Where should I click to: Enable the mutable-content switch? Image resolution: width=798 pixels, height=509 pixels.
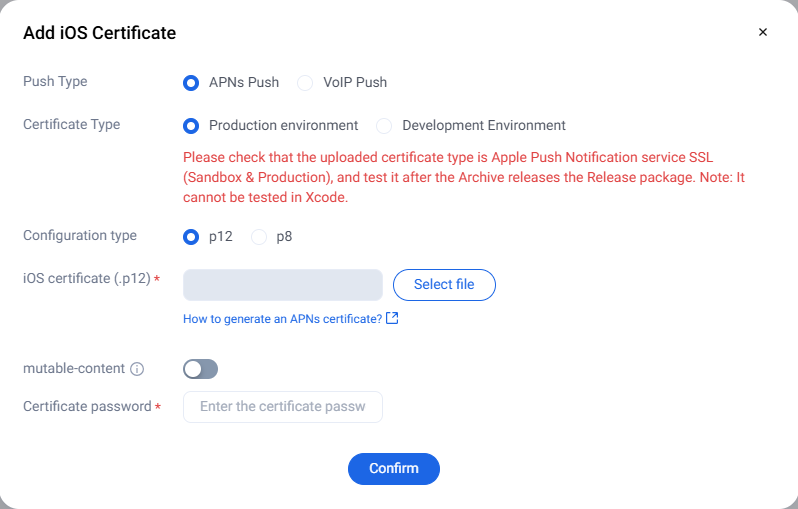pyautogui.click(x=200, y=369)
